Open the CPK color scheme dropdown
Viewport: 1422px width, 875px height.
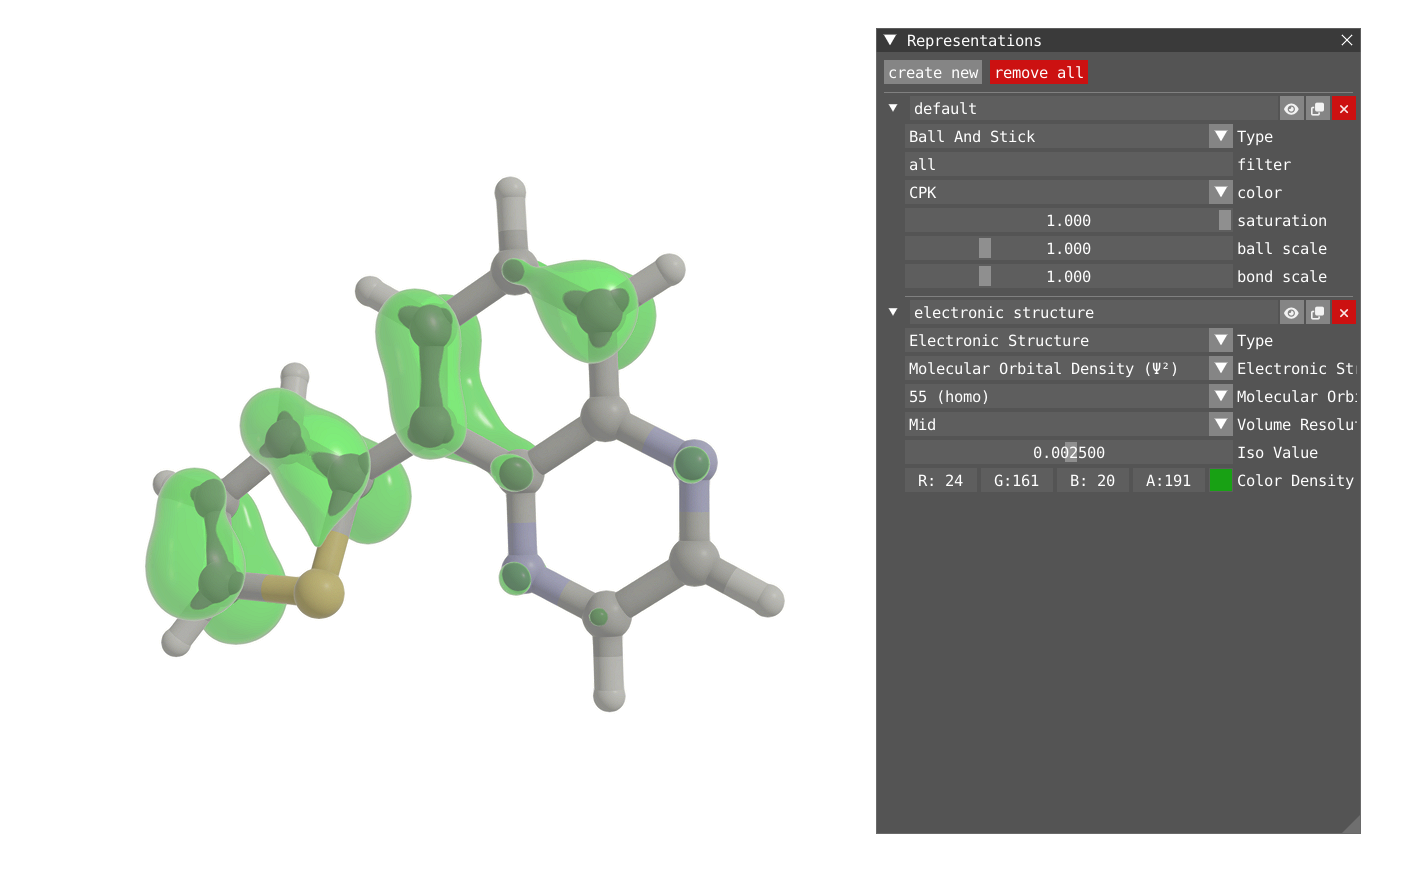[1220, 192]
